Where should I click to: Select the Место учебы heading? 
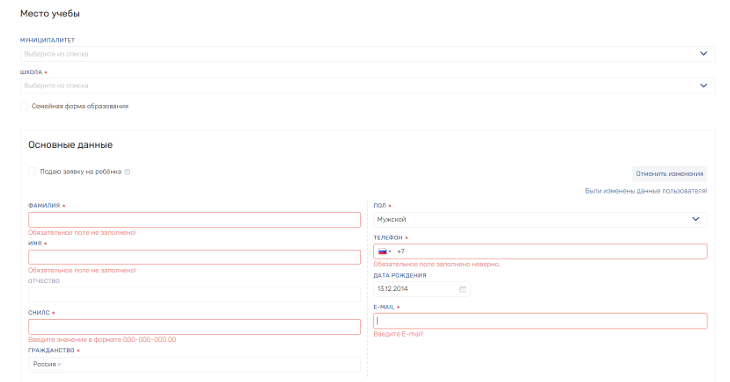point(50,13)
